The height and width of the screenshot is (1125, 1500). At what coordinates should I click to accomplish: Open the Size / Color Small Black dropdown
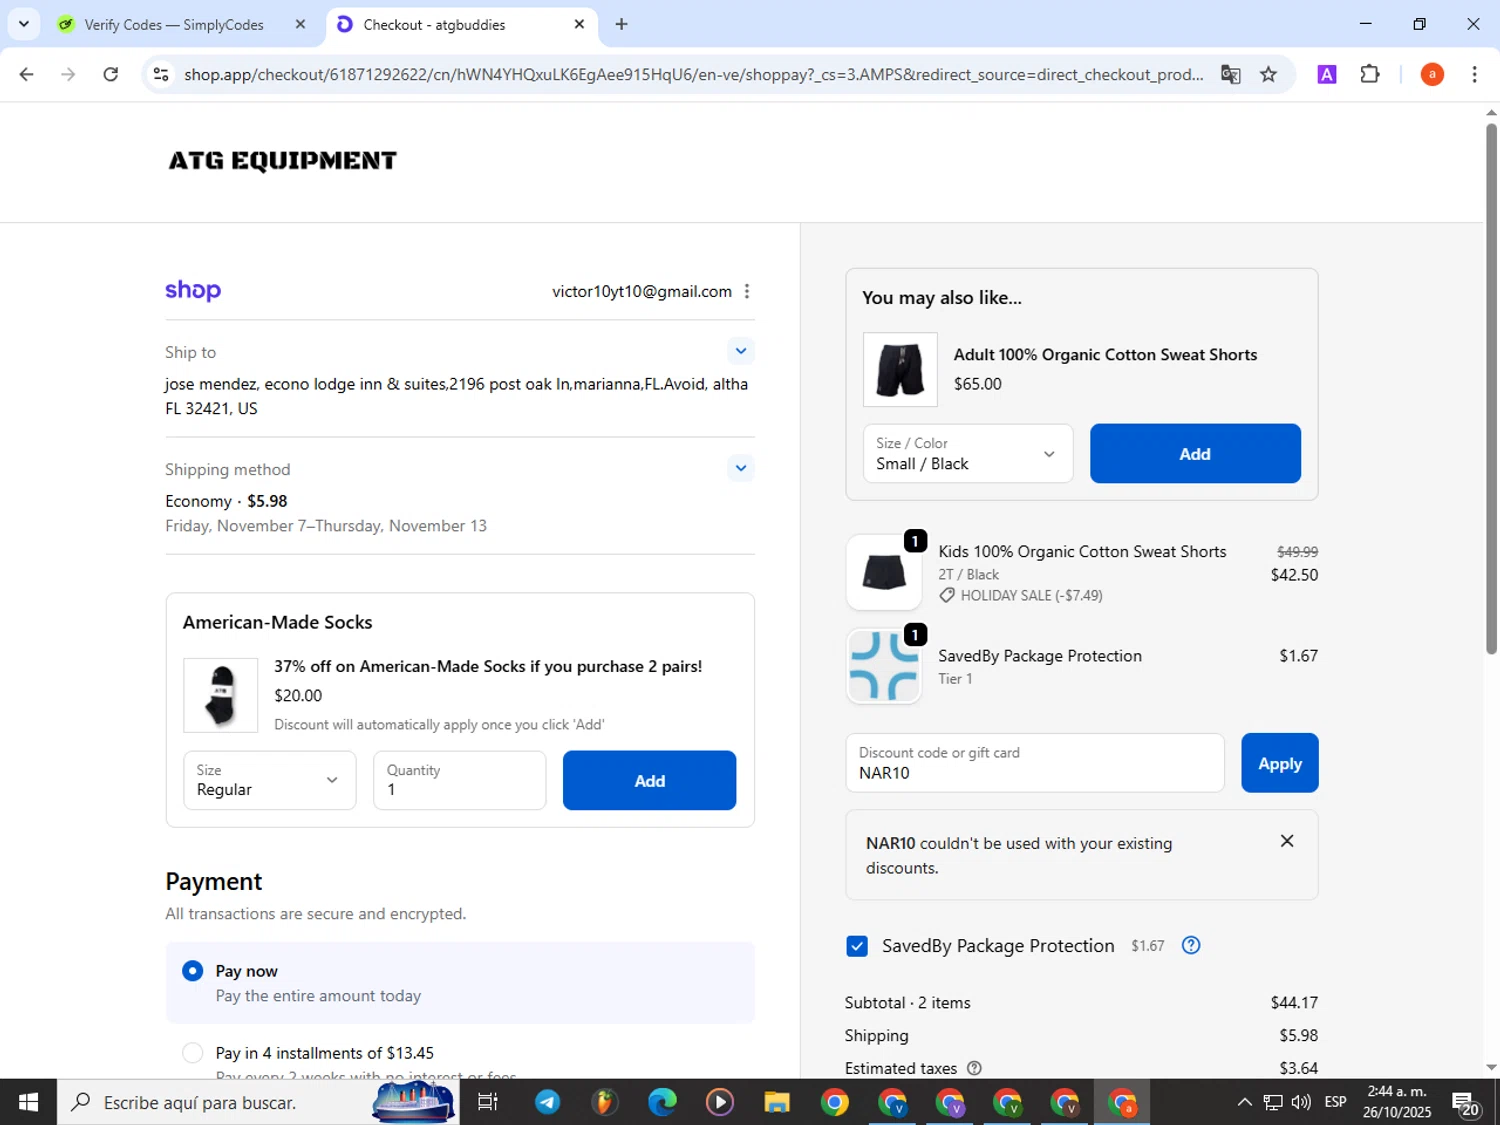pos(967,453)
